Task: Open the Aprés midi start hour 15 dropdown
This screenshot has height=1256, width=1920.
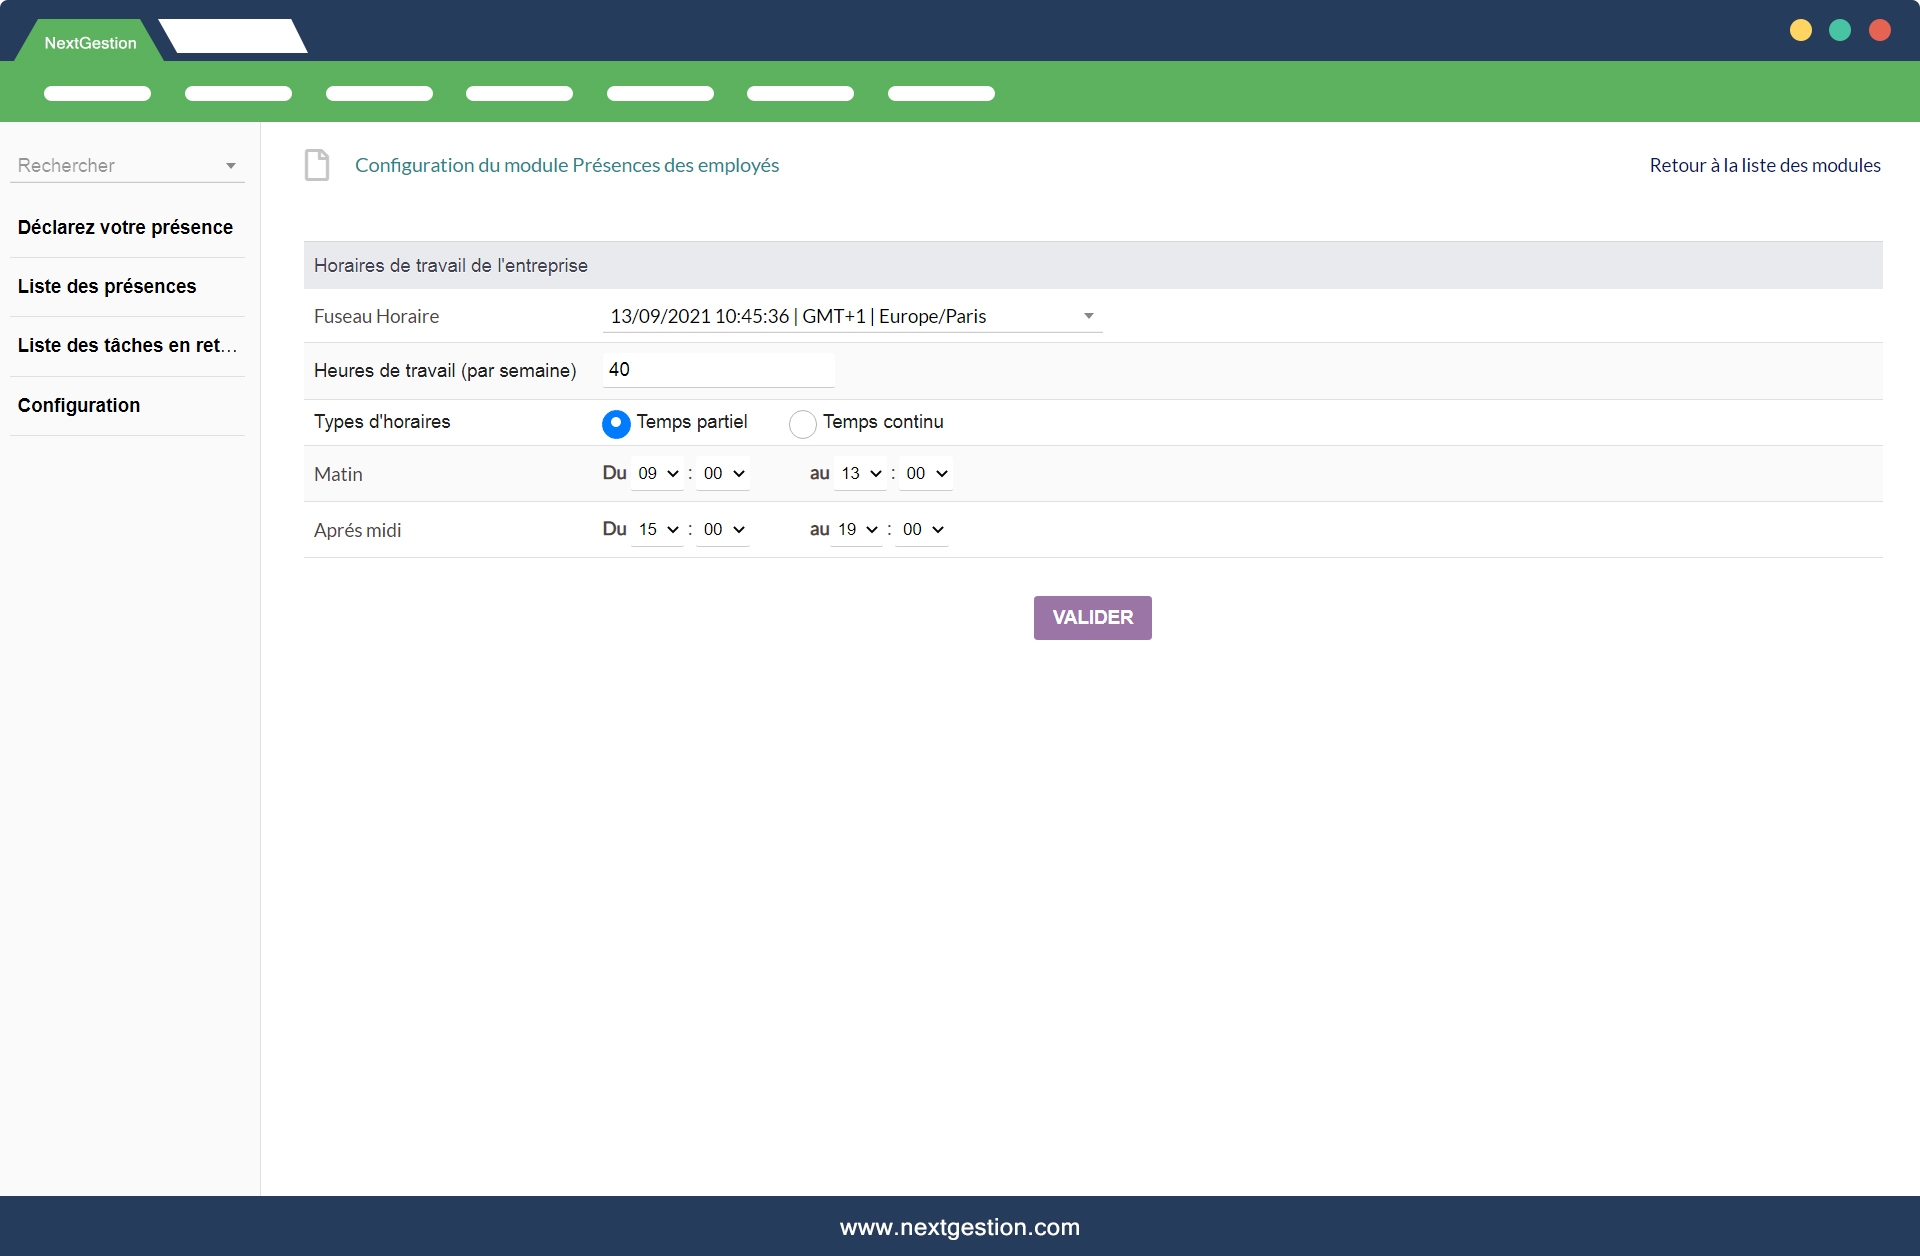Action: [658, 529]
